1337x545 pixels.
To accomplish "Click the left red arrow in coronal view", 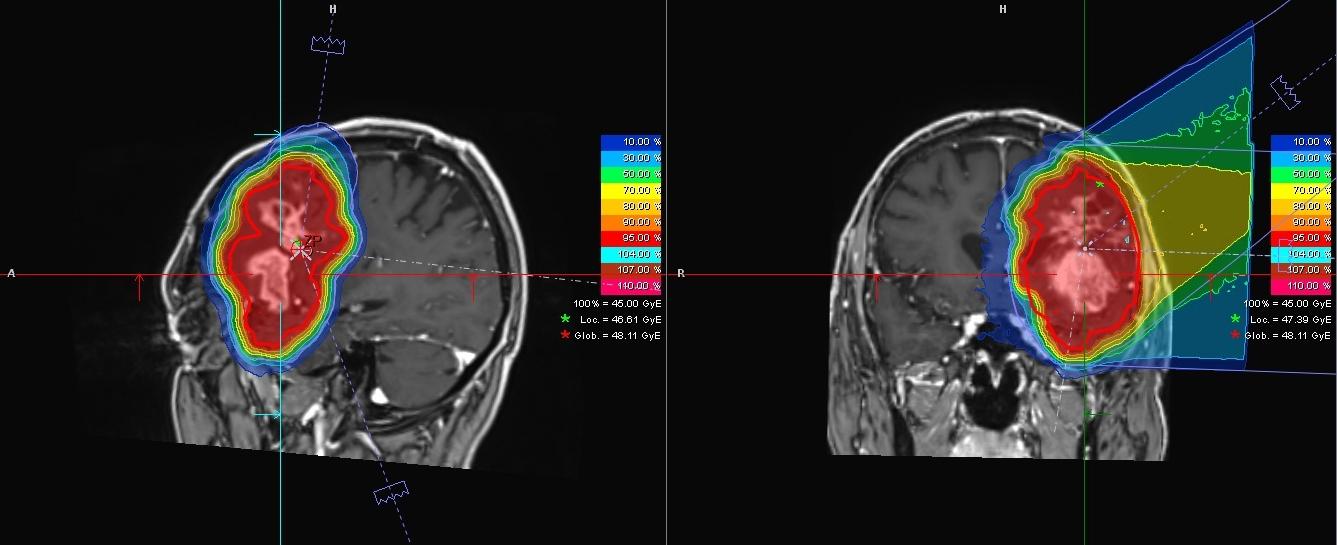I will (877, 286).
